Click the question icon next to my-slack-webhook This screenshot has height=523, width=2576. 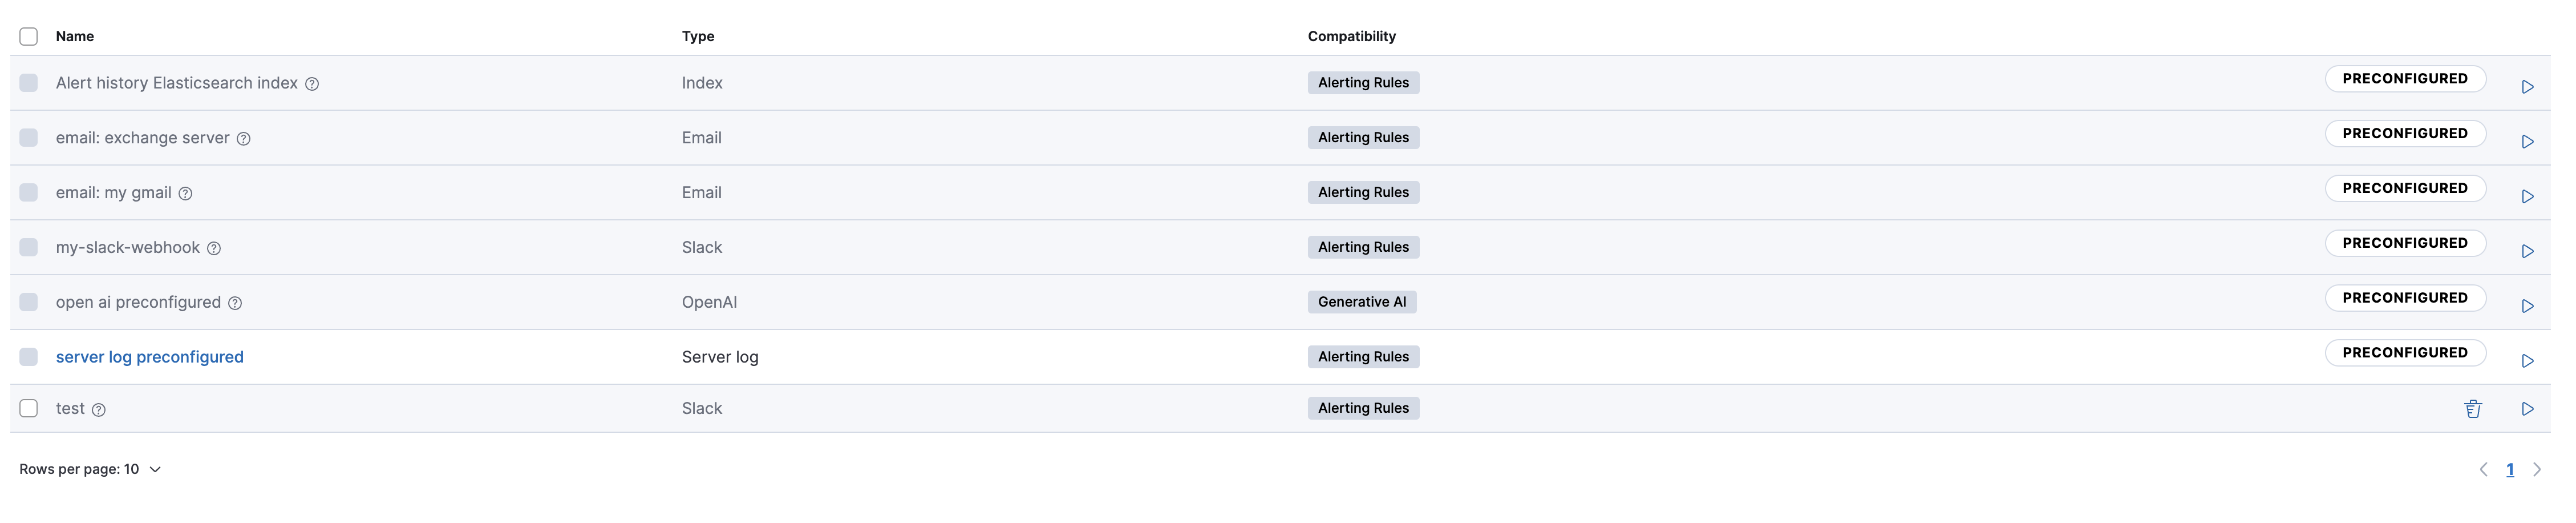coord(214,247)
